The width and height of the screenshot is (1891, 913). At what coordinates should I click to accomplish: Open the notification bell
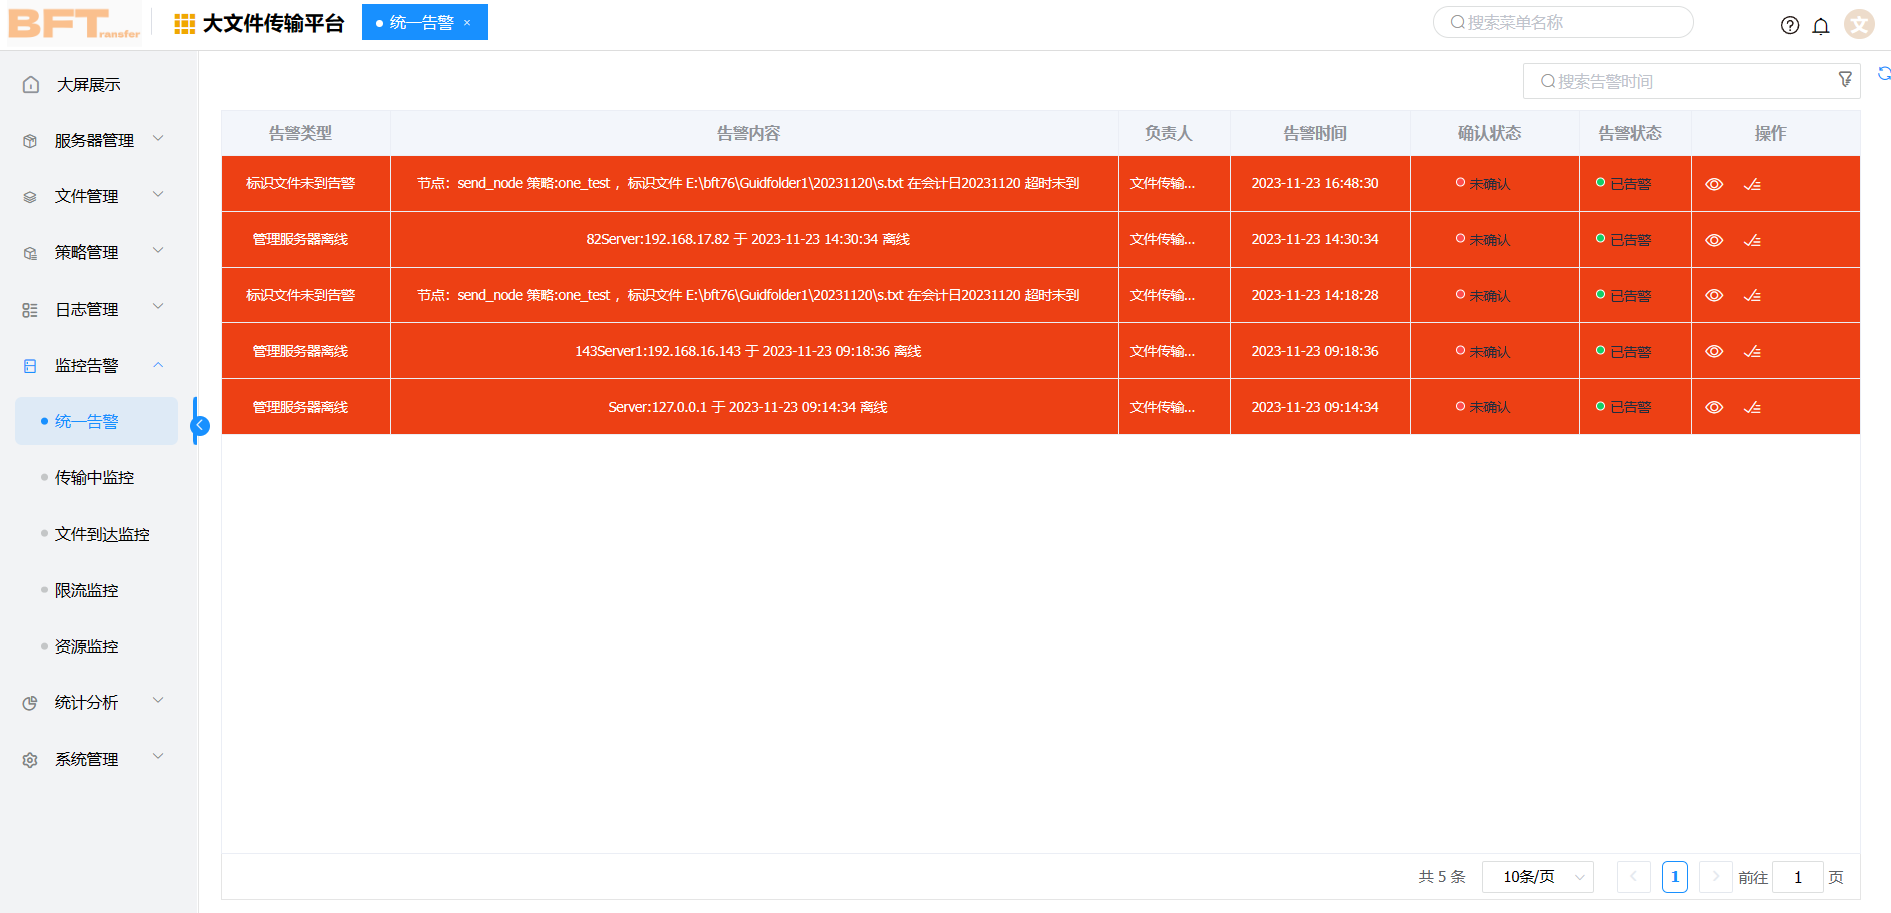[1821, 25]
